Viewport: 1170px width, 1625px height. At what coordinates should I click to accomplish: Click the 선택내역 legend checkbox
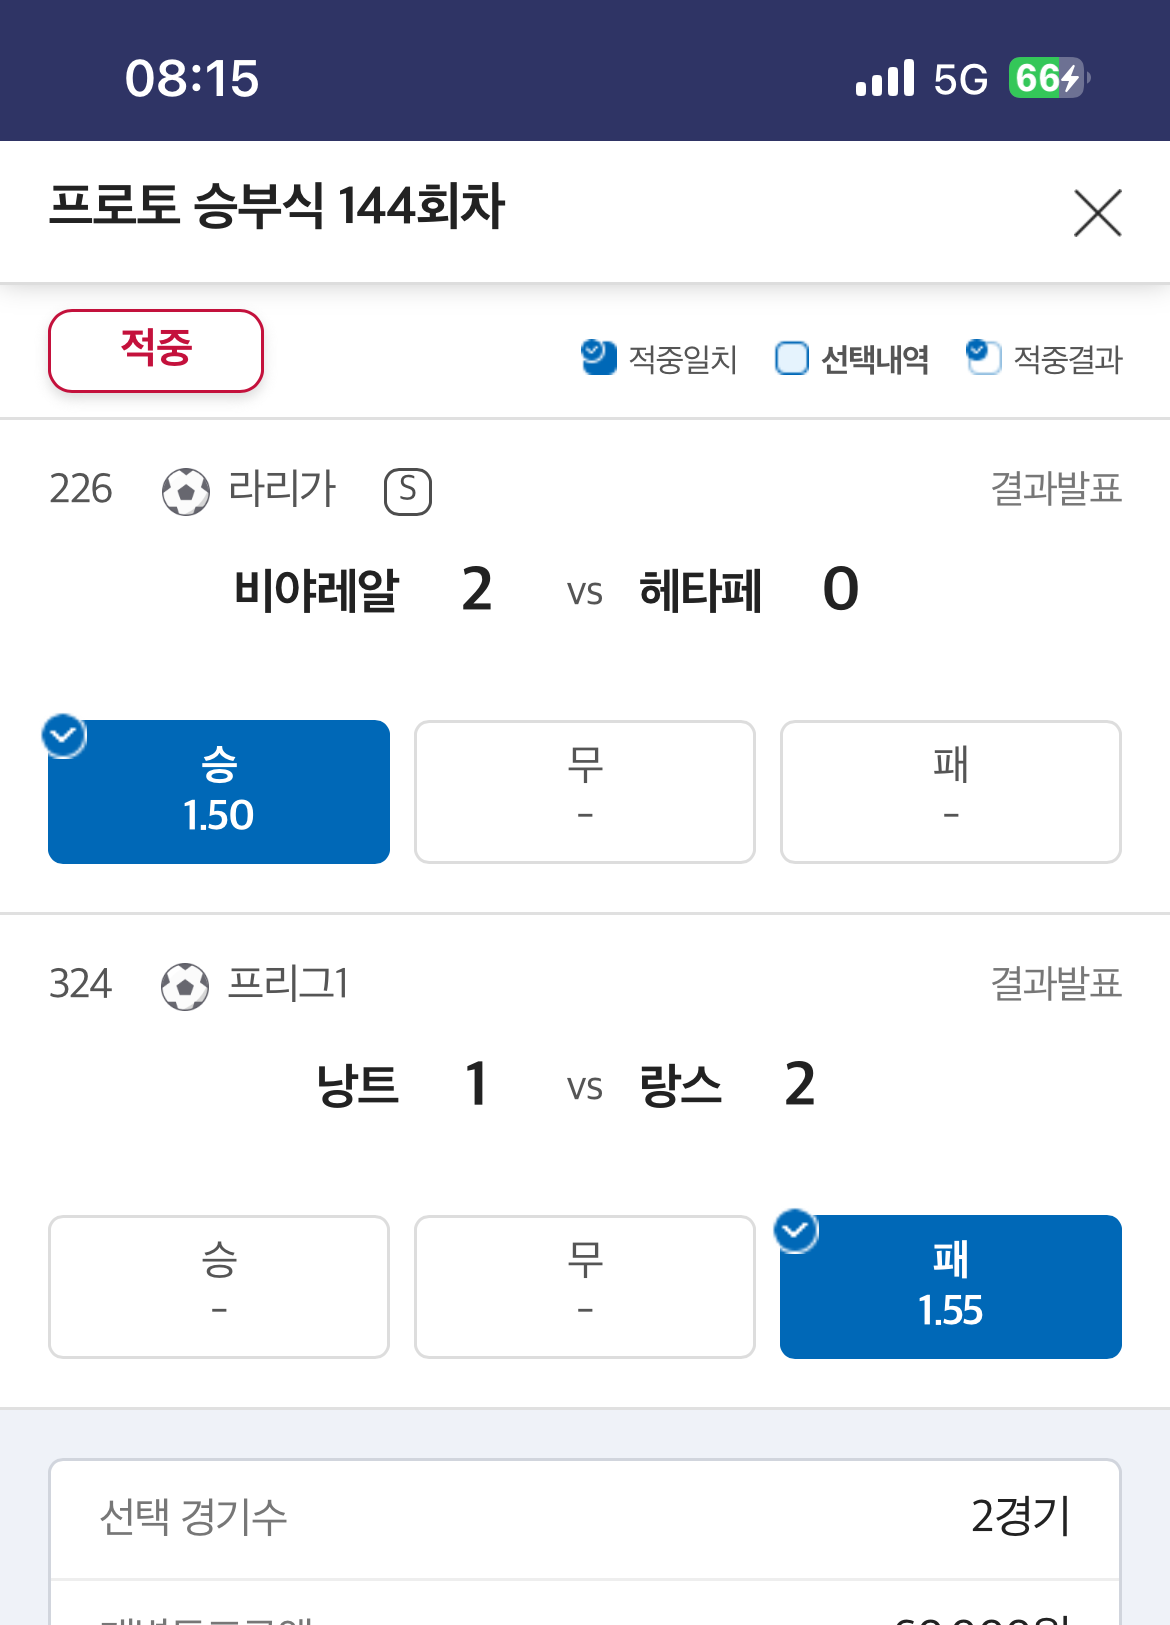click(x=791, y=358)
